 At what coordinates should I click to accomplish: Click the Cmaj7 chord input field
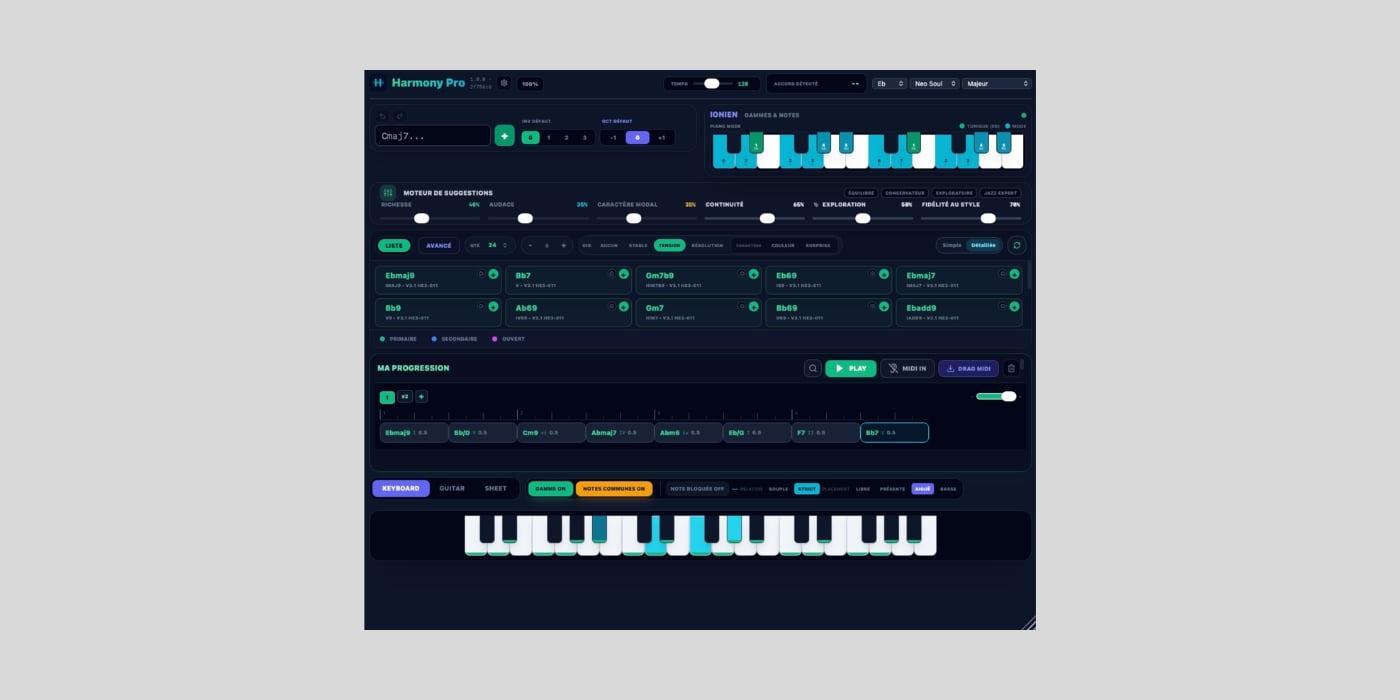[433, 136]
